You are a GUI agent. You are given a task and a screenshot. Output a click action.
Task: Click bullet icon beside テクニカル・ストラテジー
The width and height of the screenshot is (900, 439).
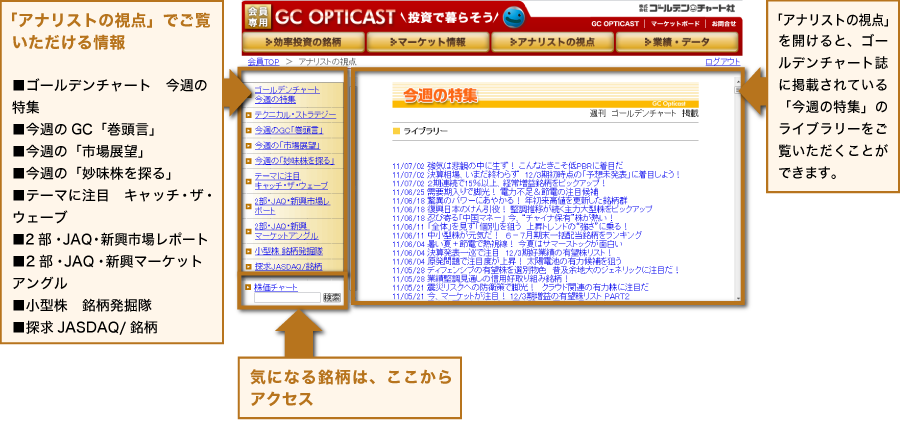tap(248, 115)
